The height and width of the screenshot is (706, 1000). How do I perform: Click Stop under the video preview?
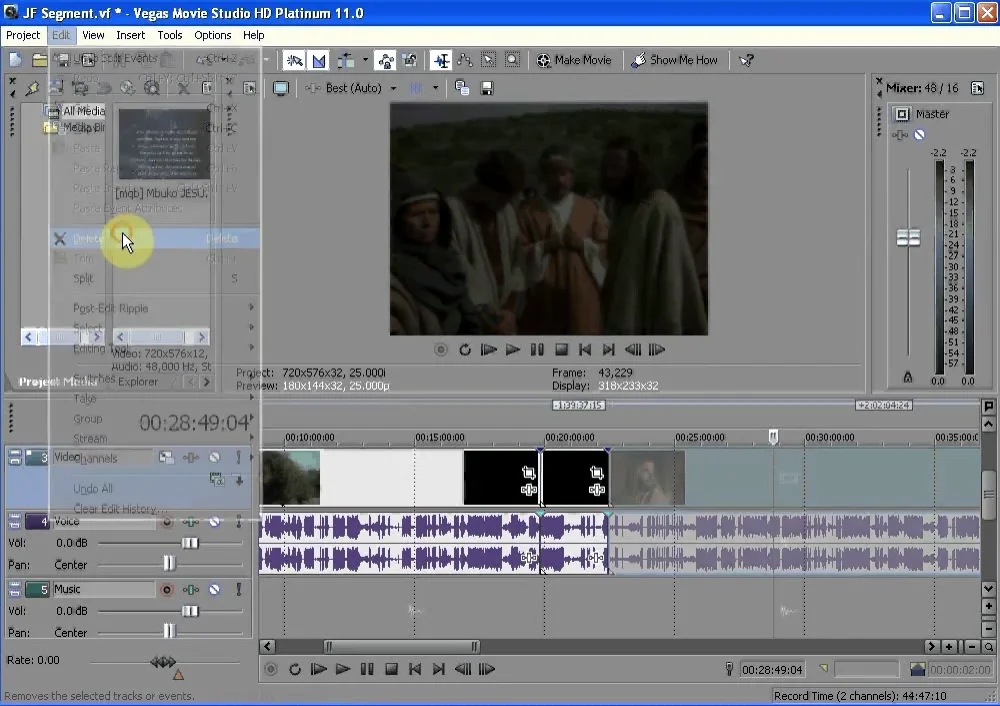point(561,349)
